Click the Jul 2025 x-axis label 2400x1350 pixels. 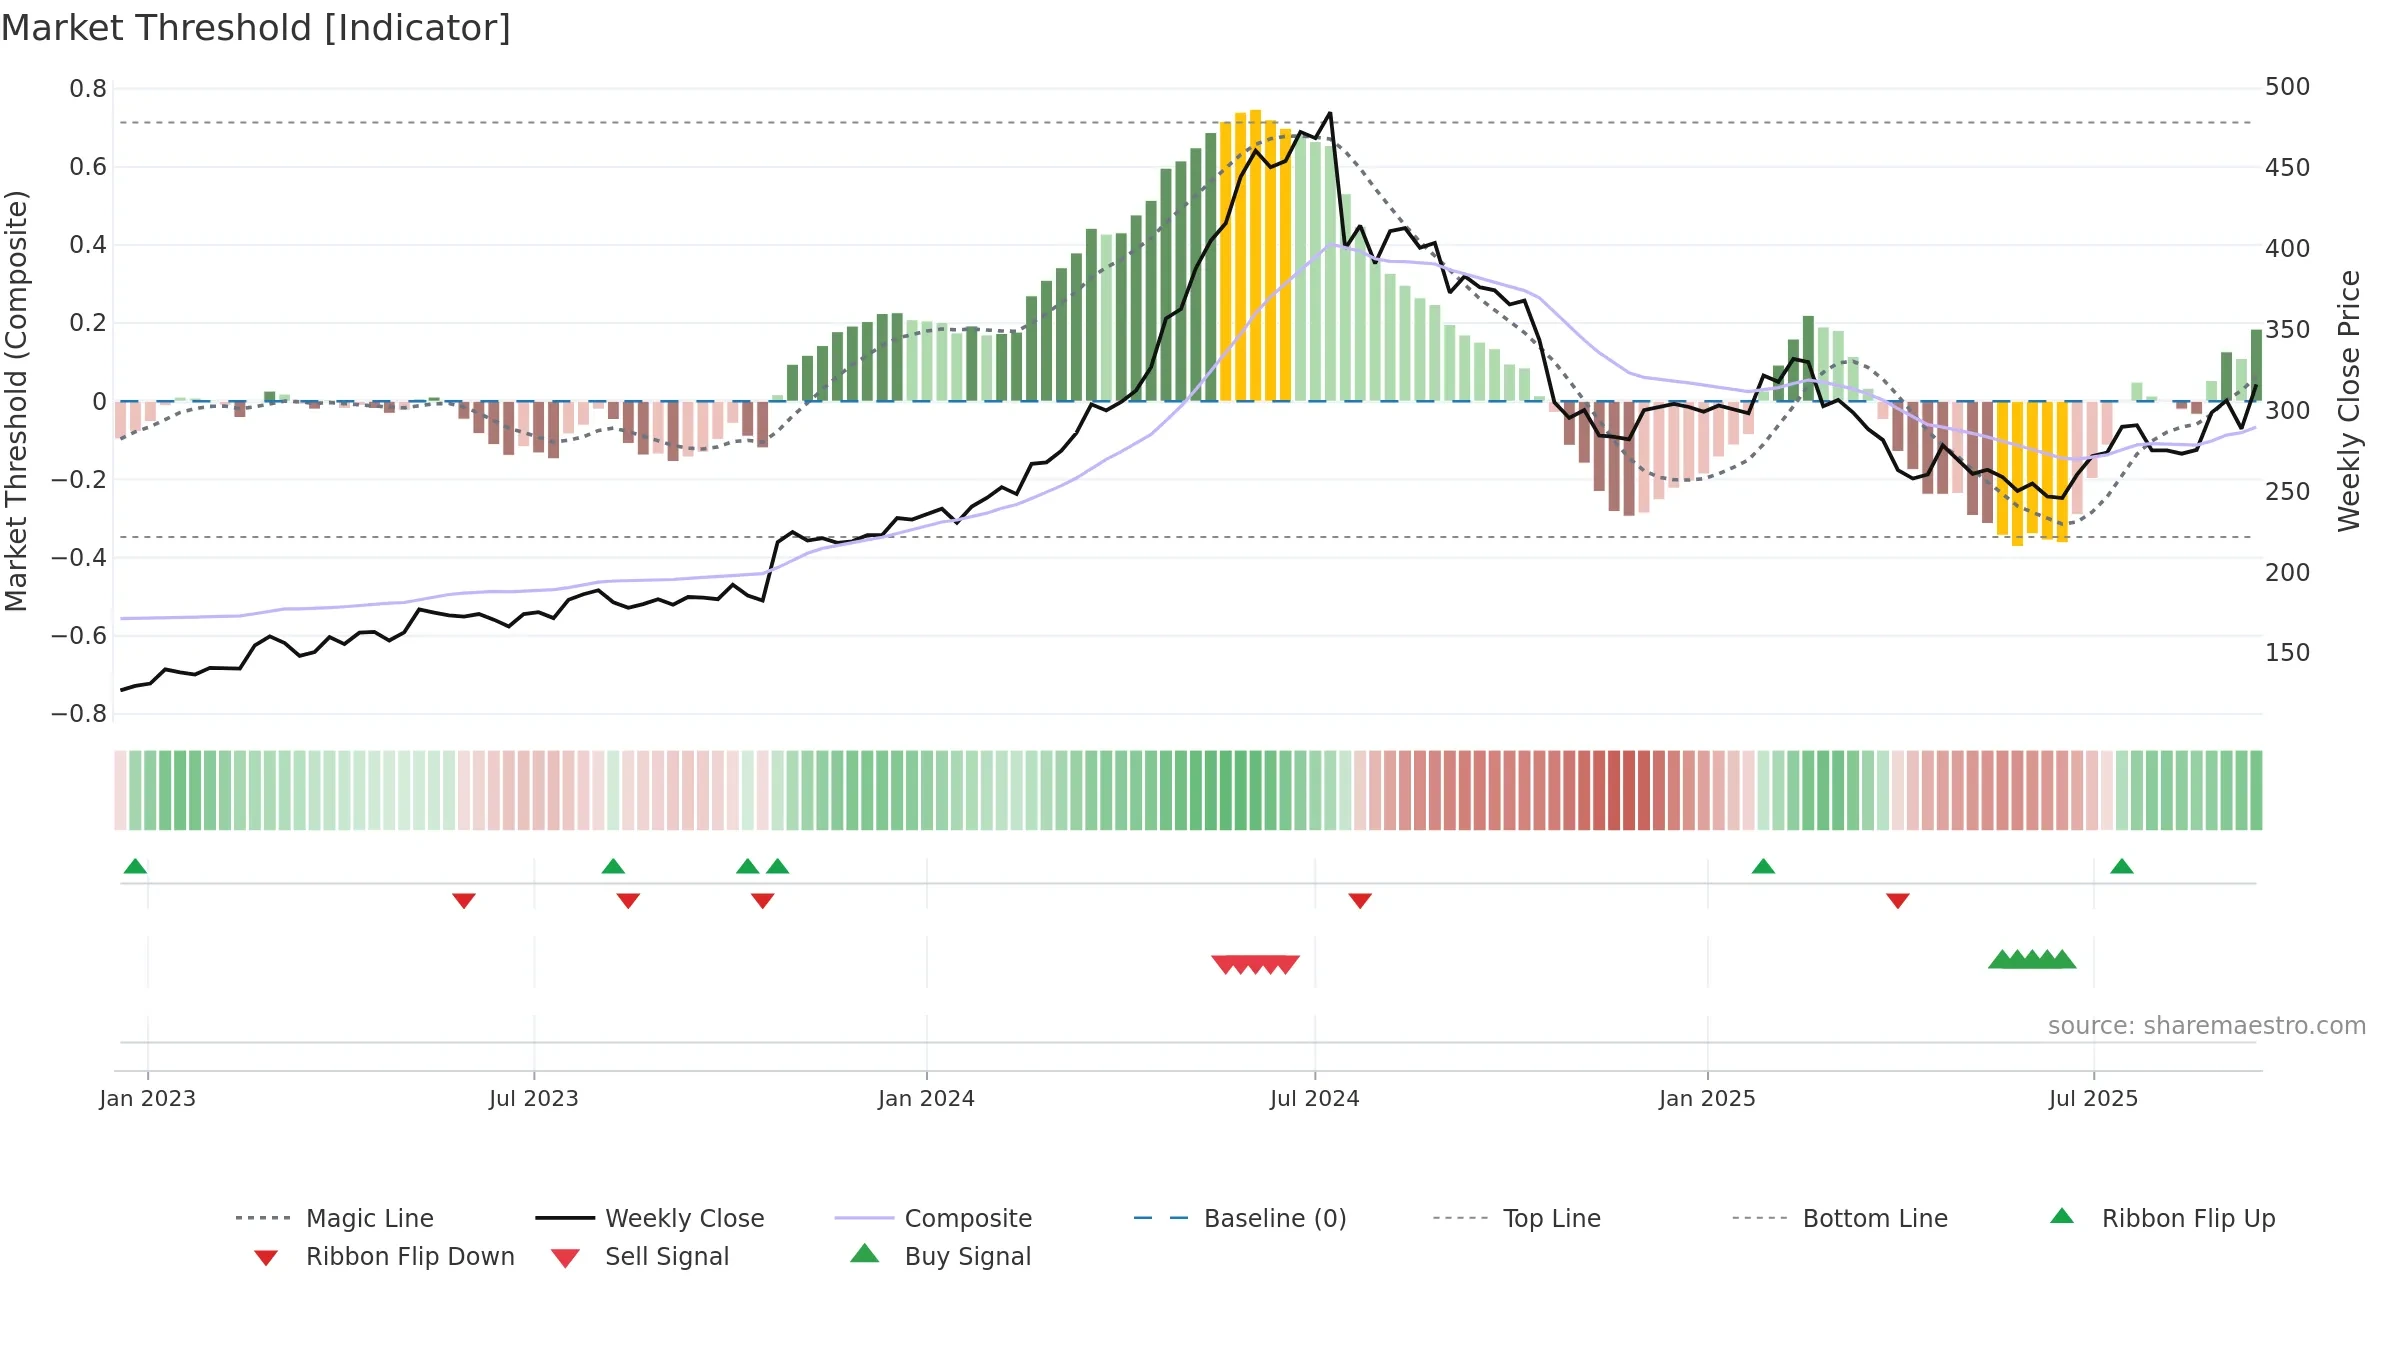click(2094, 1098)
